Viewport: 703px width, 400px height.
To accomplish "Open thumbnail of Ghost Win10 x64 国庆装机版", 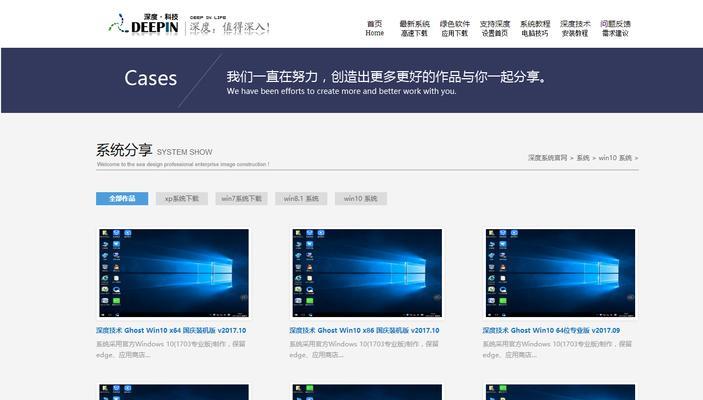I will pyautogui.click(x=174, y=273).
